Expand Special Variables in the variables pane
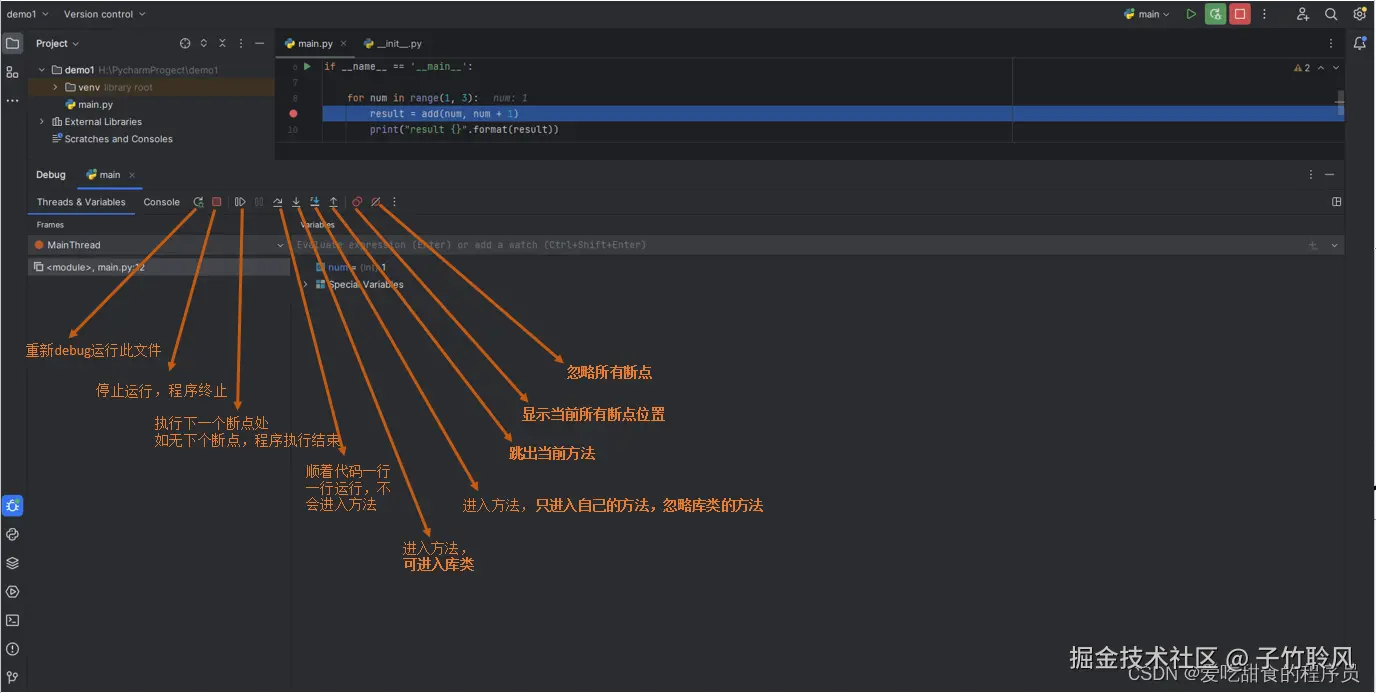 point(305,285)
